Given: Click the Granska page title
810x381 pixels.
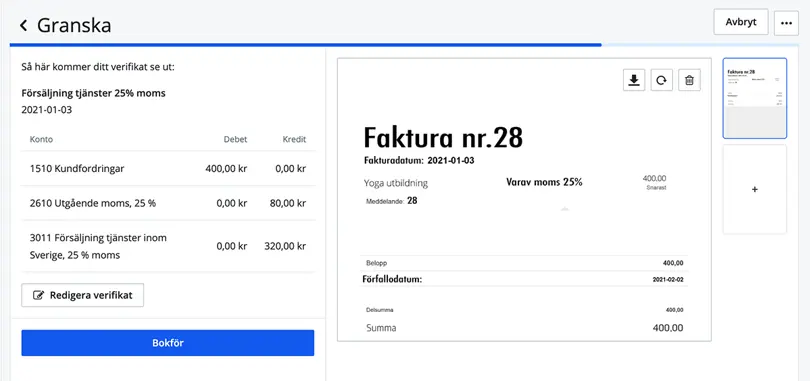Looking at the screenshot, I should click(x=74, y=25).
